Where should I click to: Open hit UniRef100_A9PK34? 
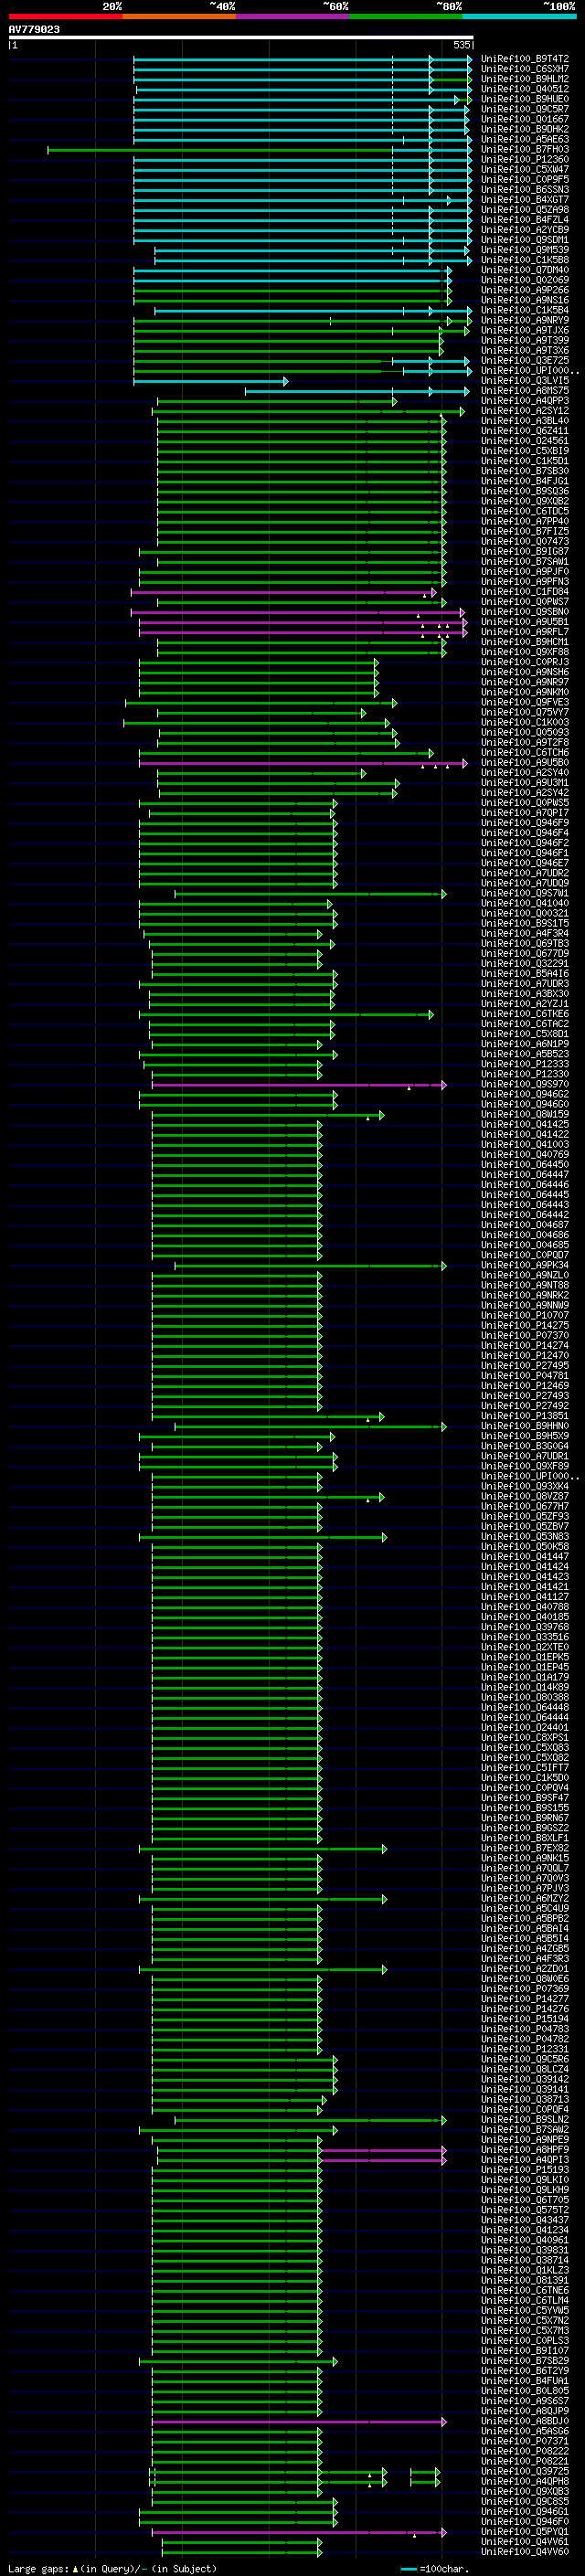(x=525, y=1265)
